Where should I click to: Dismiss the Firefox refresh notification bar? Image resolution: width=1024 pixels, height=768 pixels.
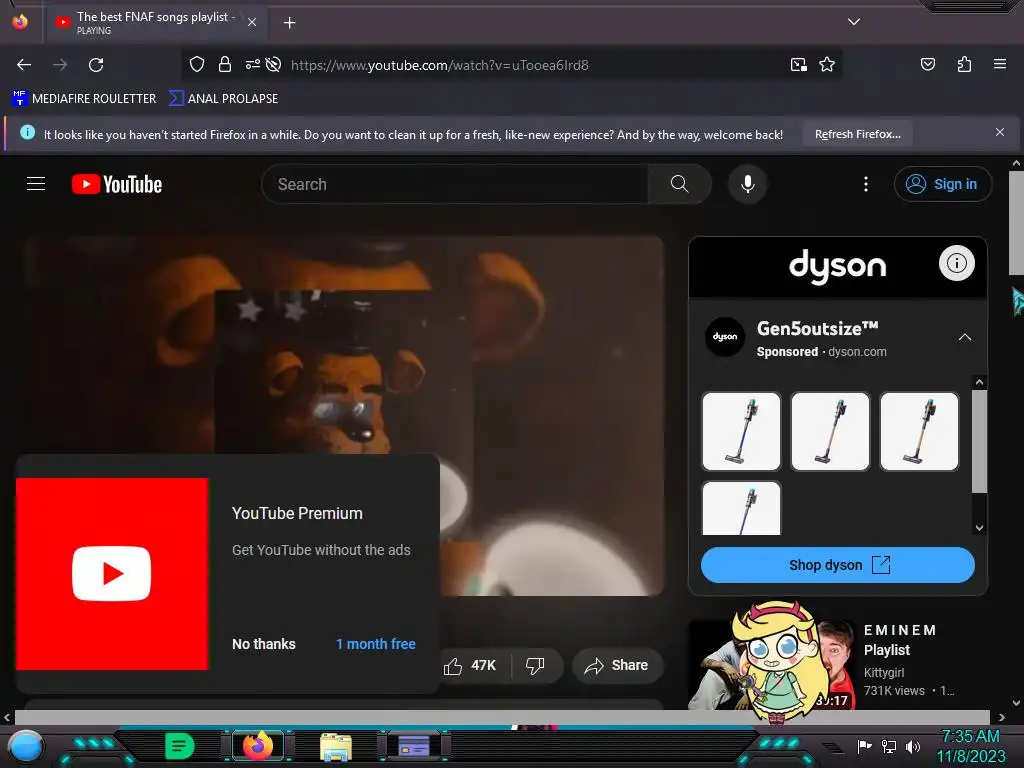pyautogui.click(x=999, y=132)
